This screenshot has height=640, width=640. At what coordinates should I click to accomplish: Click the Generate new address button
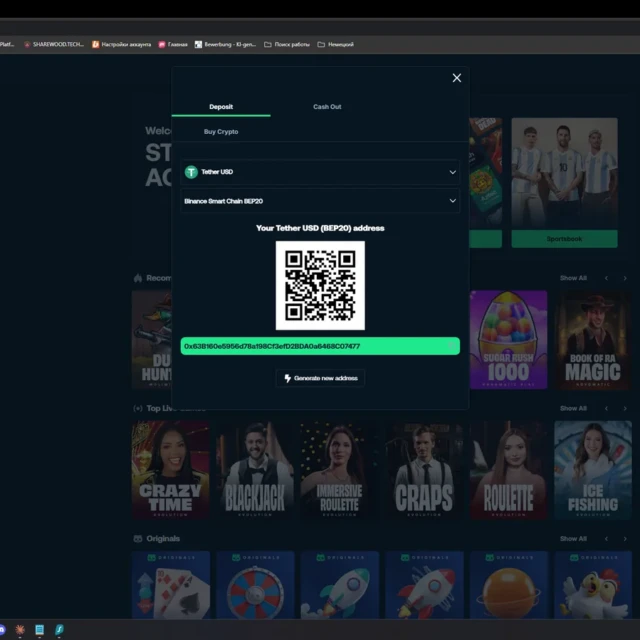pos(320,378)
